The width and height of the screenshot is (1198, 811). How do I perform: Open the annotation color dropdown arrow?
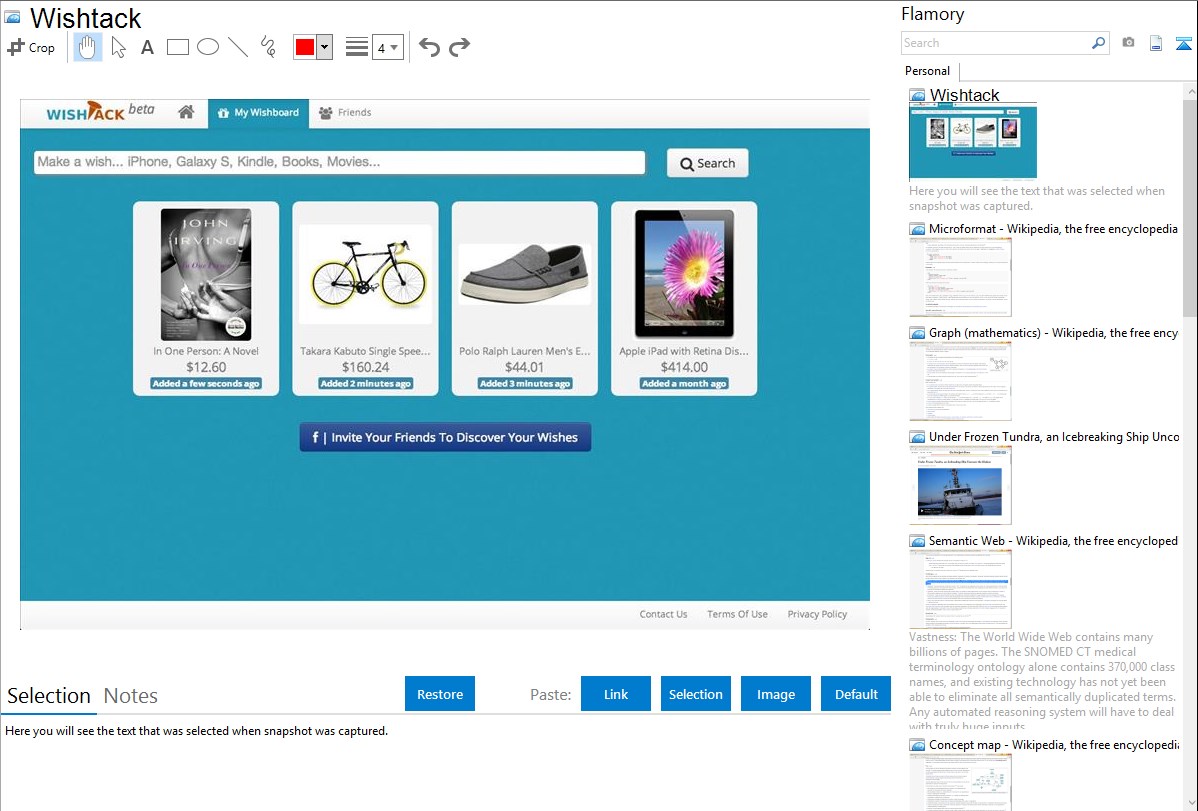[x=325, y=47]
